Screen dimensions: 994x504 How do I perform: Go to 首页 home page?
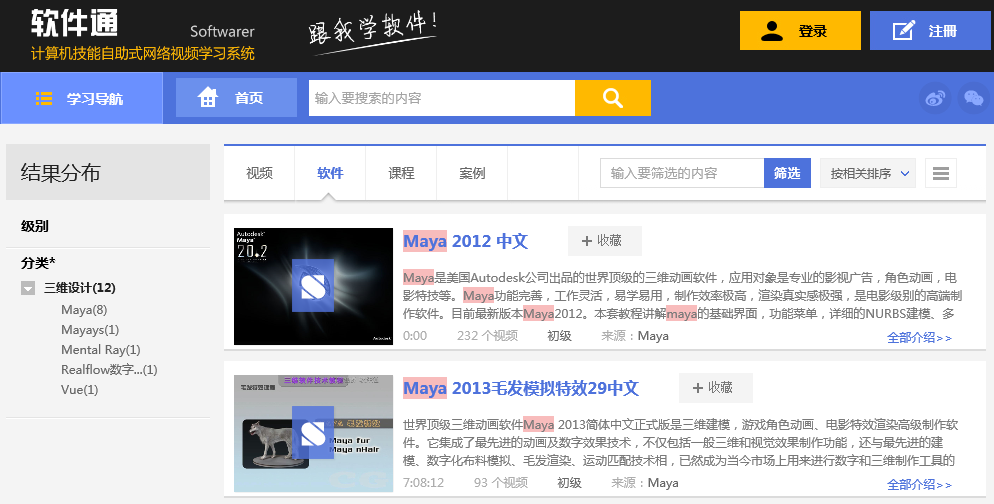(236, 98)
